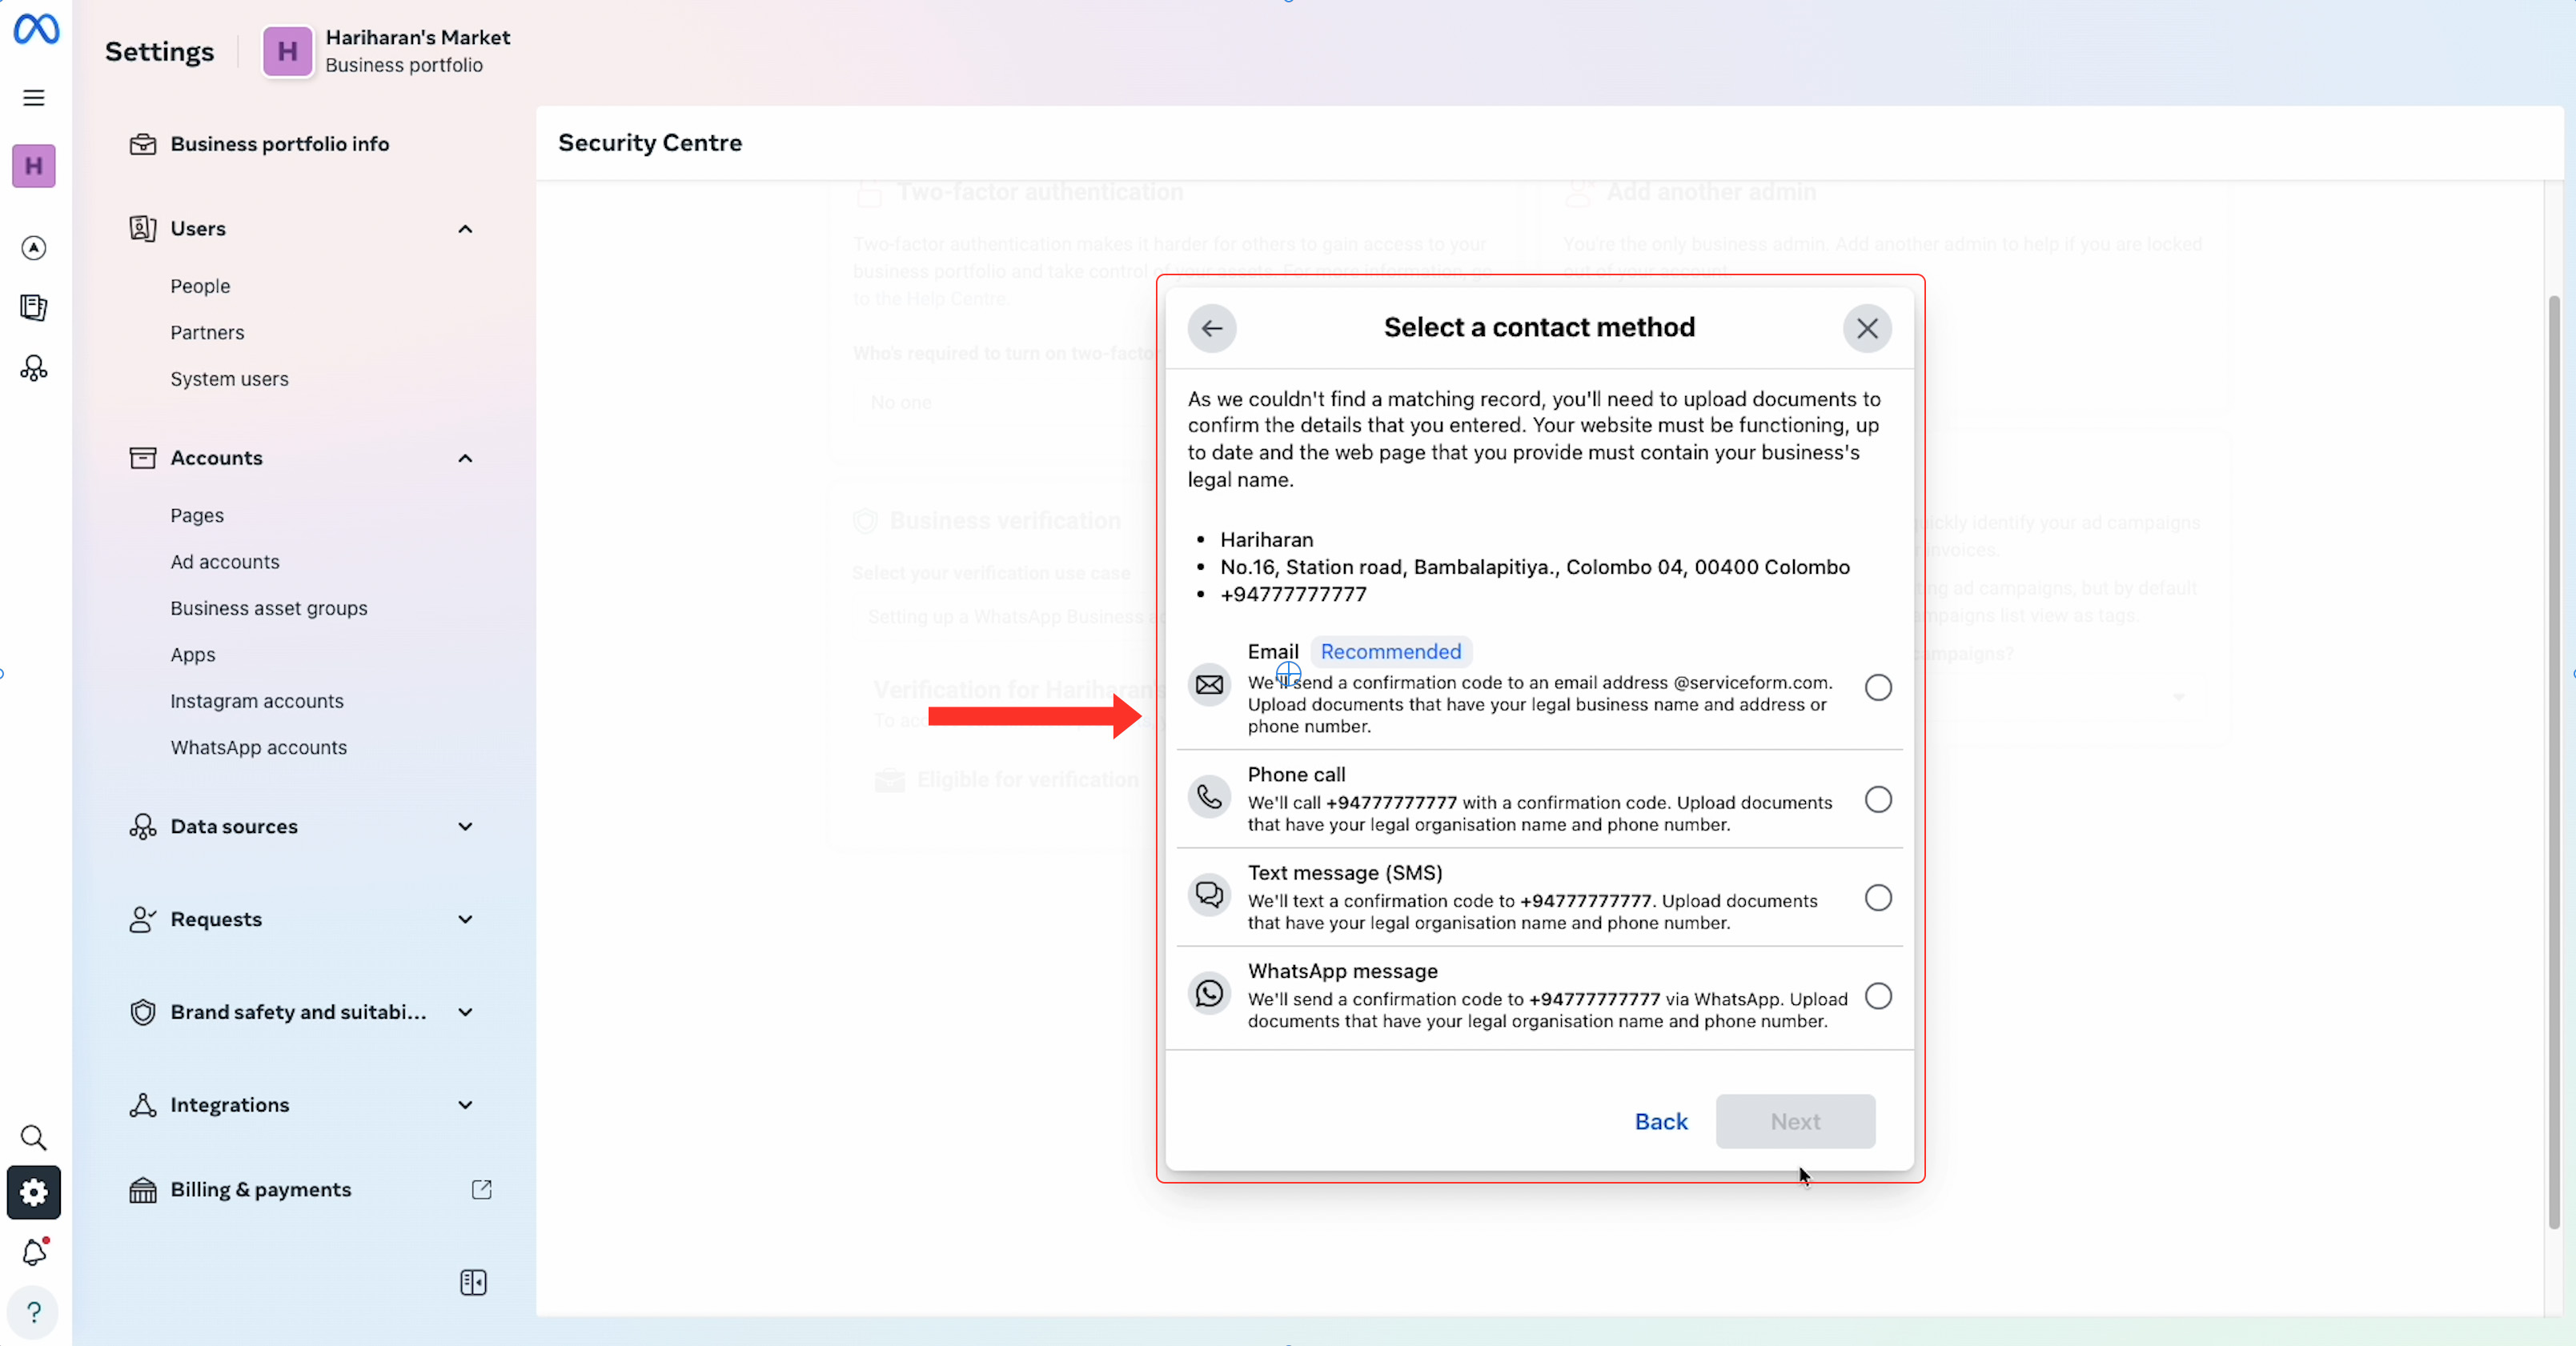Screen dimensions: 2576x1346
Task: Click the WhatsApp message icon
Action: [1209, 993]
